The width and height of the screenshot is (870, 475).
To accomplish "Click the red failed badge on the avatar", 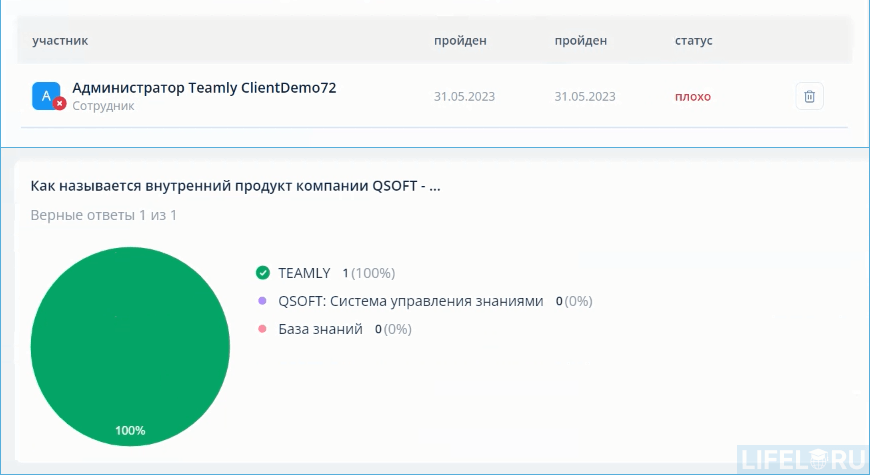I will (x=59, y=103).
